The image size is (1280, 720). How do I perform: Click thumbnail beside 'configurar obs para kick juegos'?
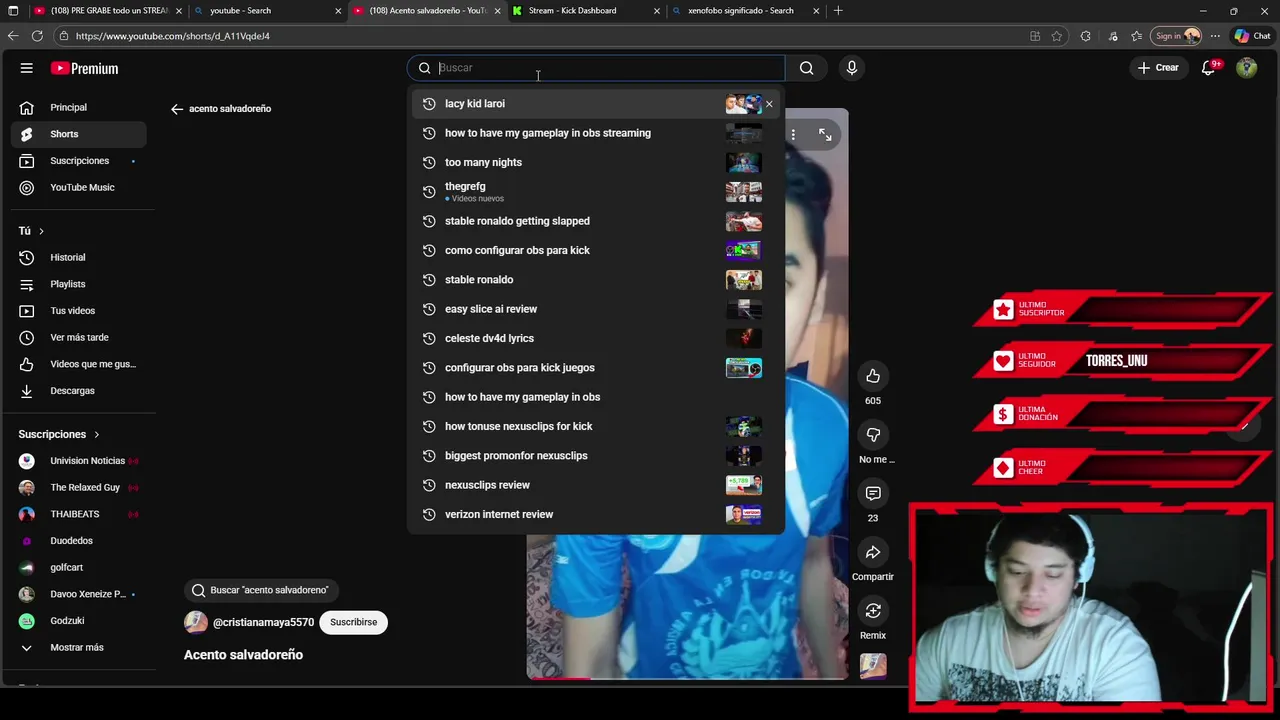[743, 368]
